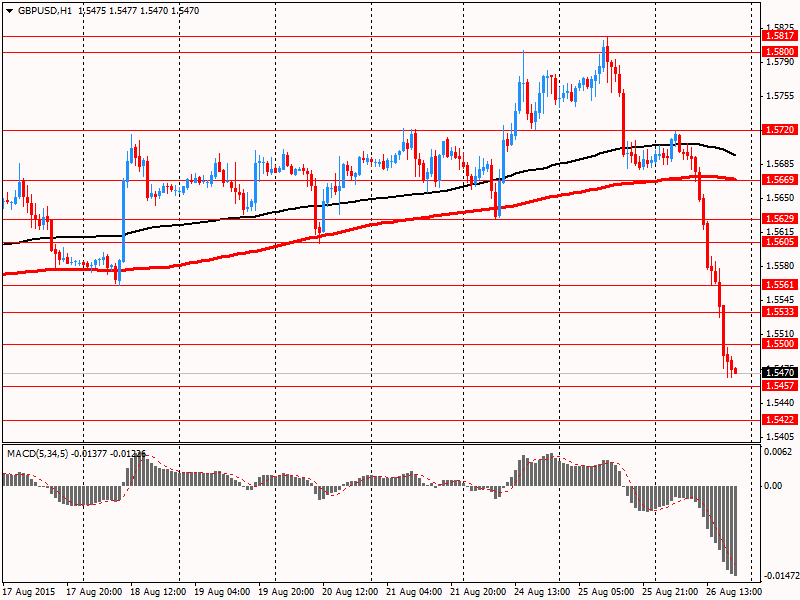
Task: Click the 1.5545 price axis tick
Action: pyautogui.click(x=780, y=299)
